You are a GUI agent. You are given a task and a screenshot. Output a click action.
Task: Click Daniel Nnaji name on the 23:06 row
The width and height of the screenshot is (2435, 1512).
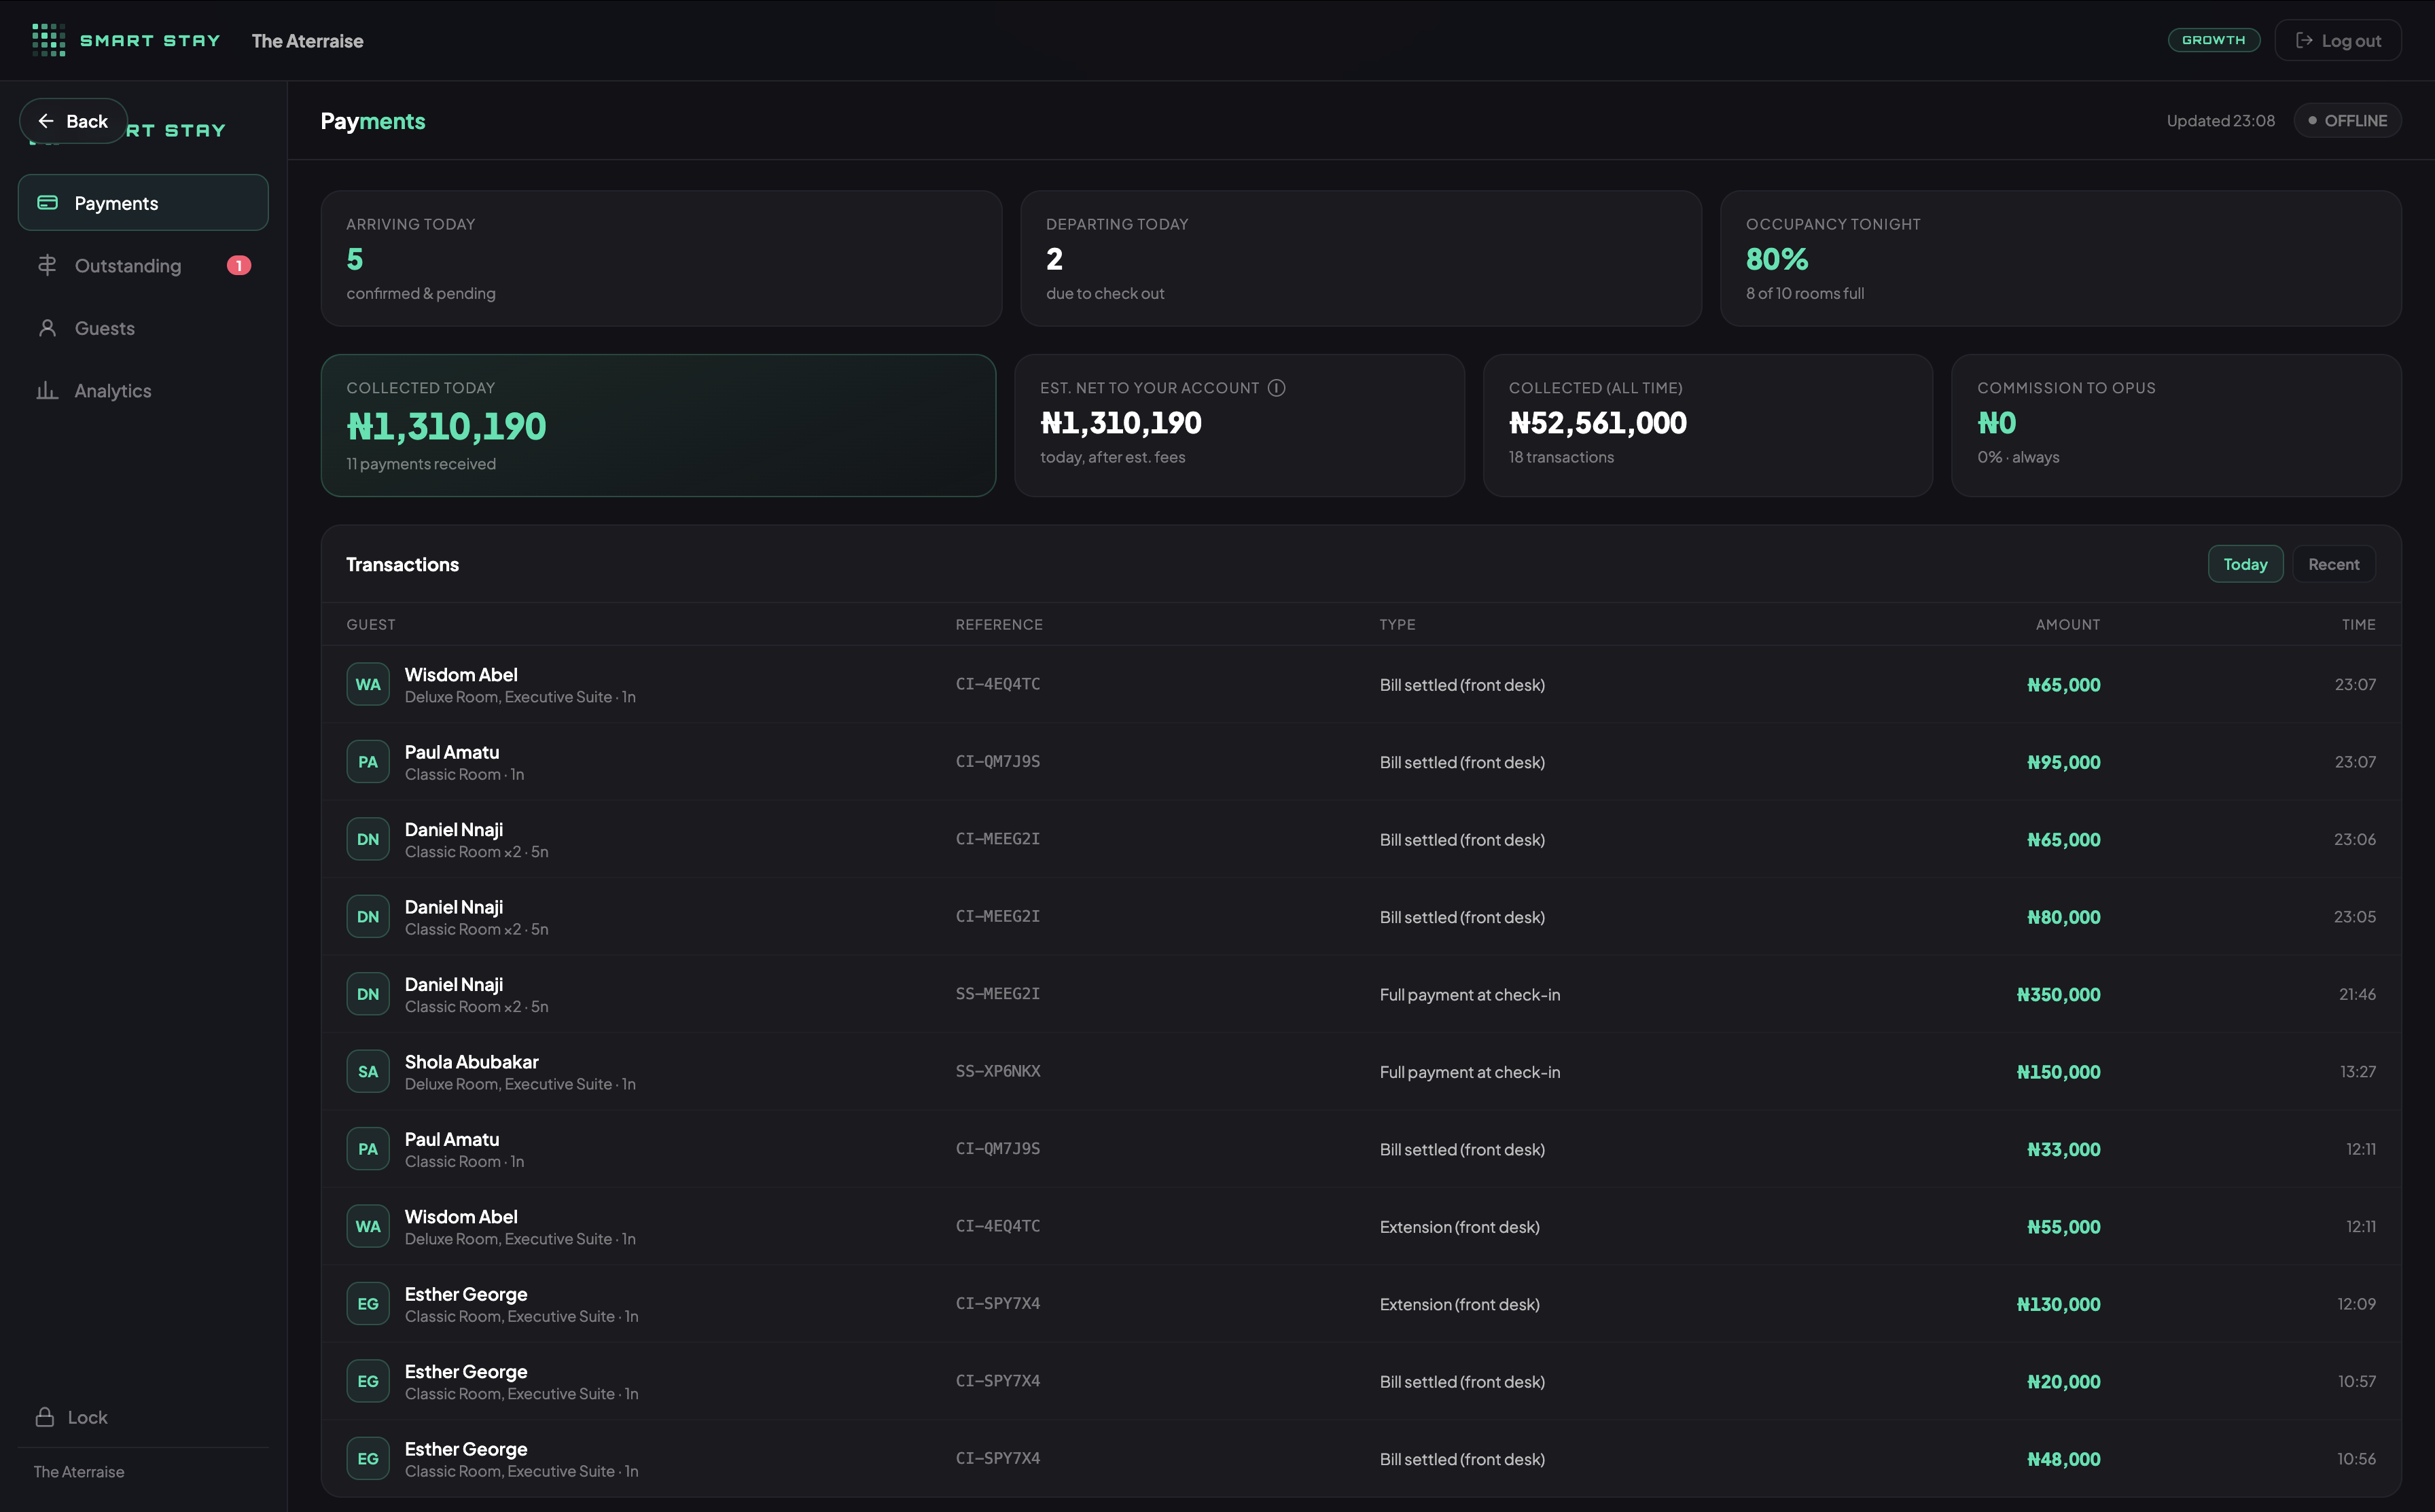click(454, 829)
